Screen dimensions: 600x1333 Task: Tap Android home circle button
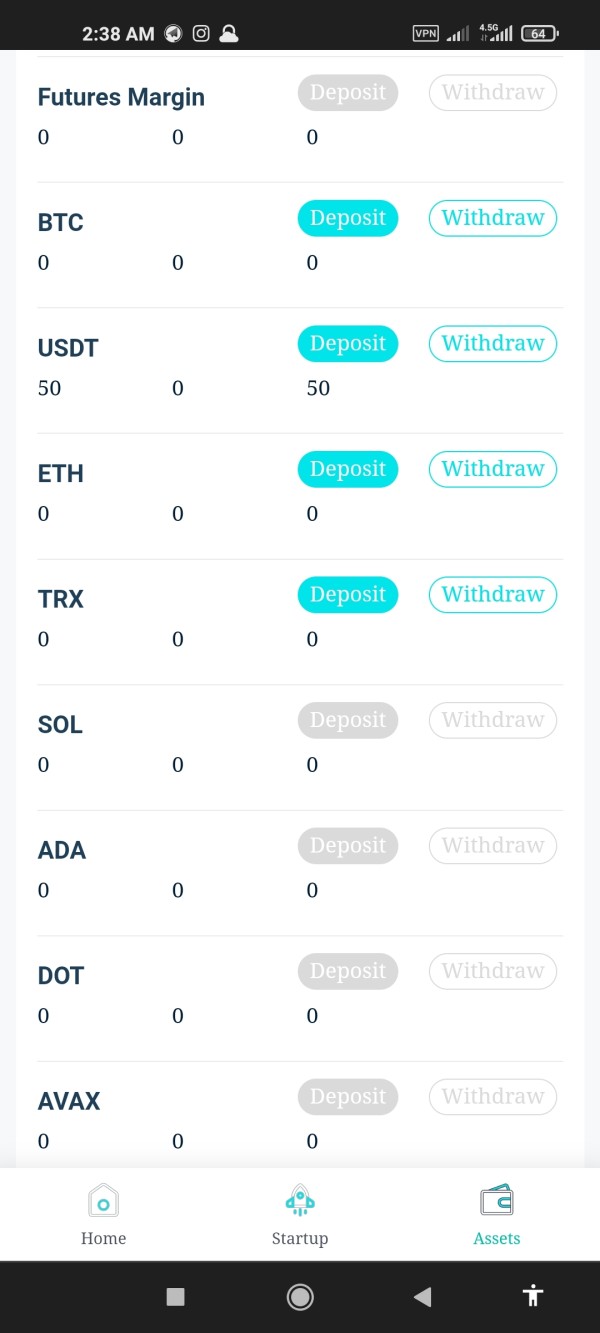[x=300, y=1297]
